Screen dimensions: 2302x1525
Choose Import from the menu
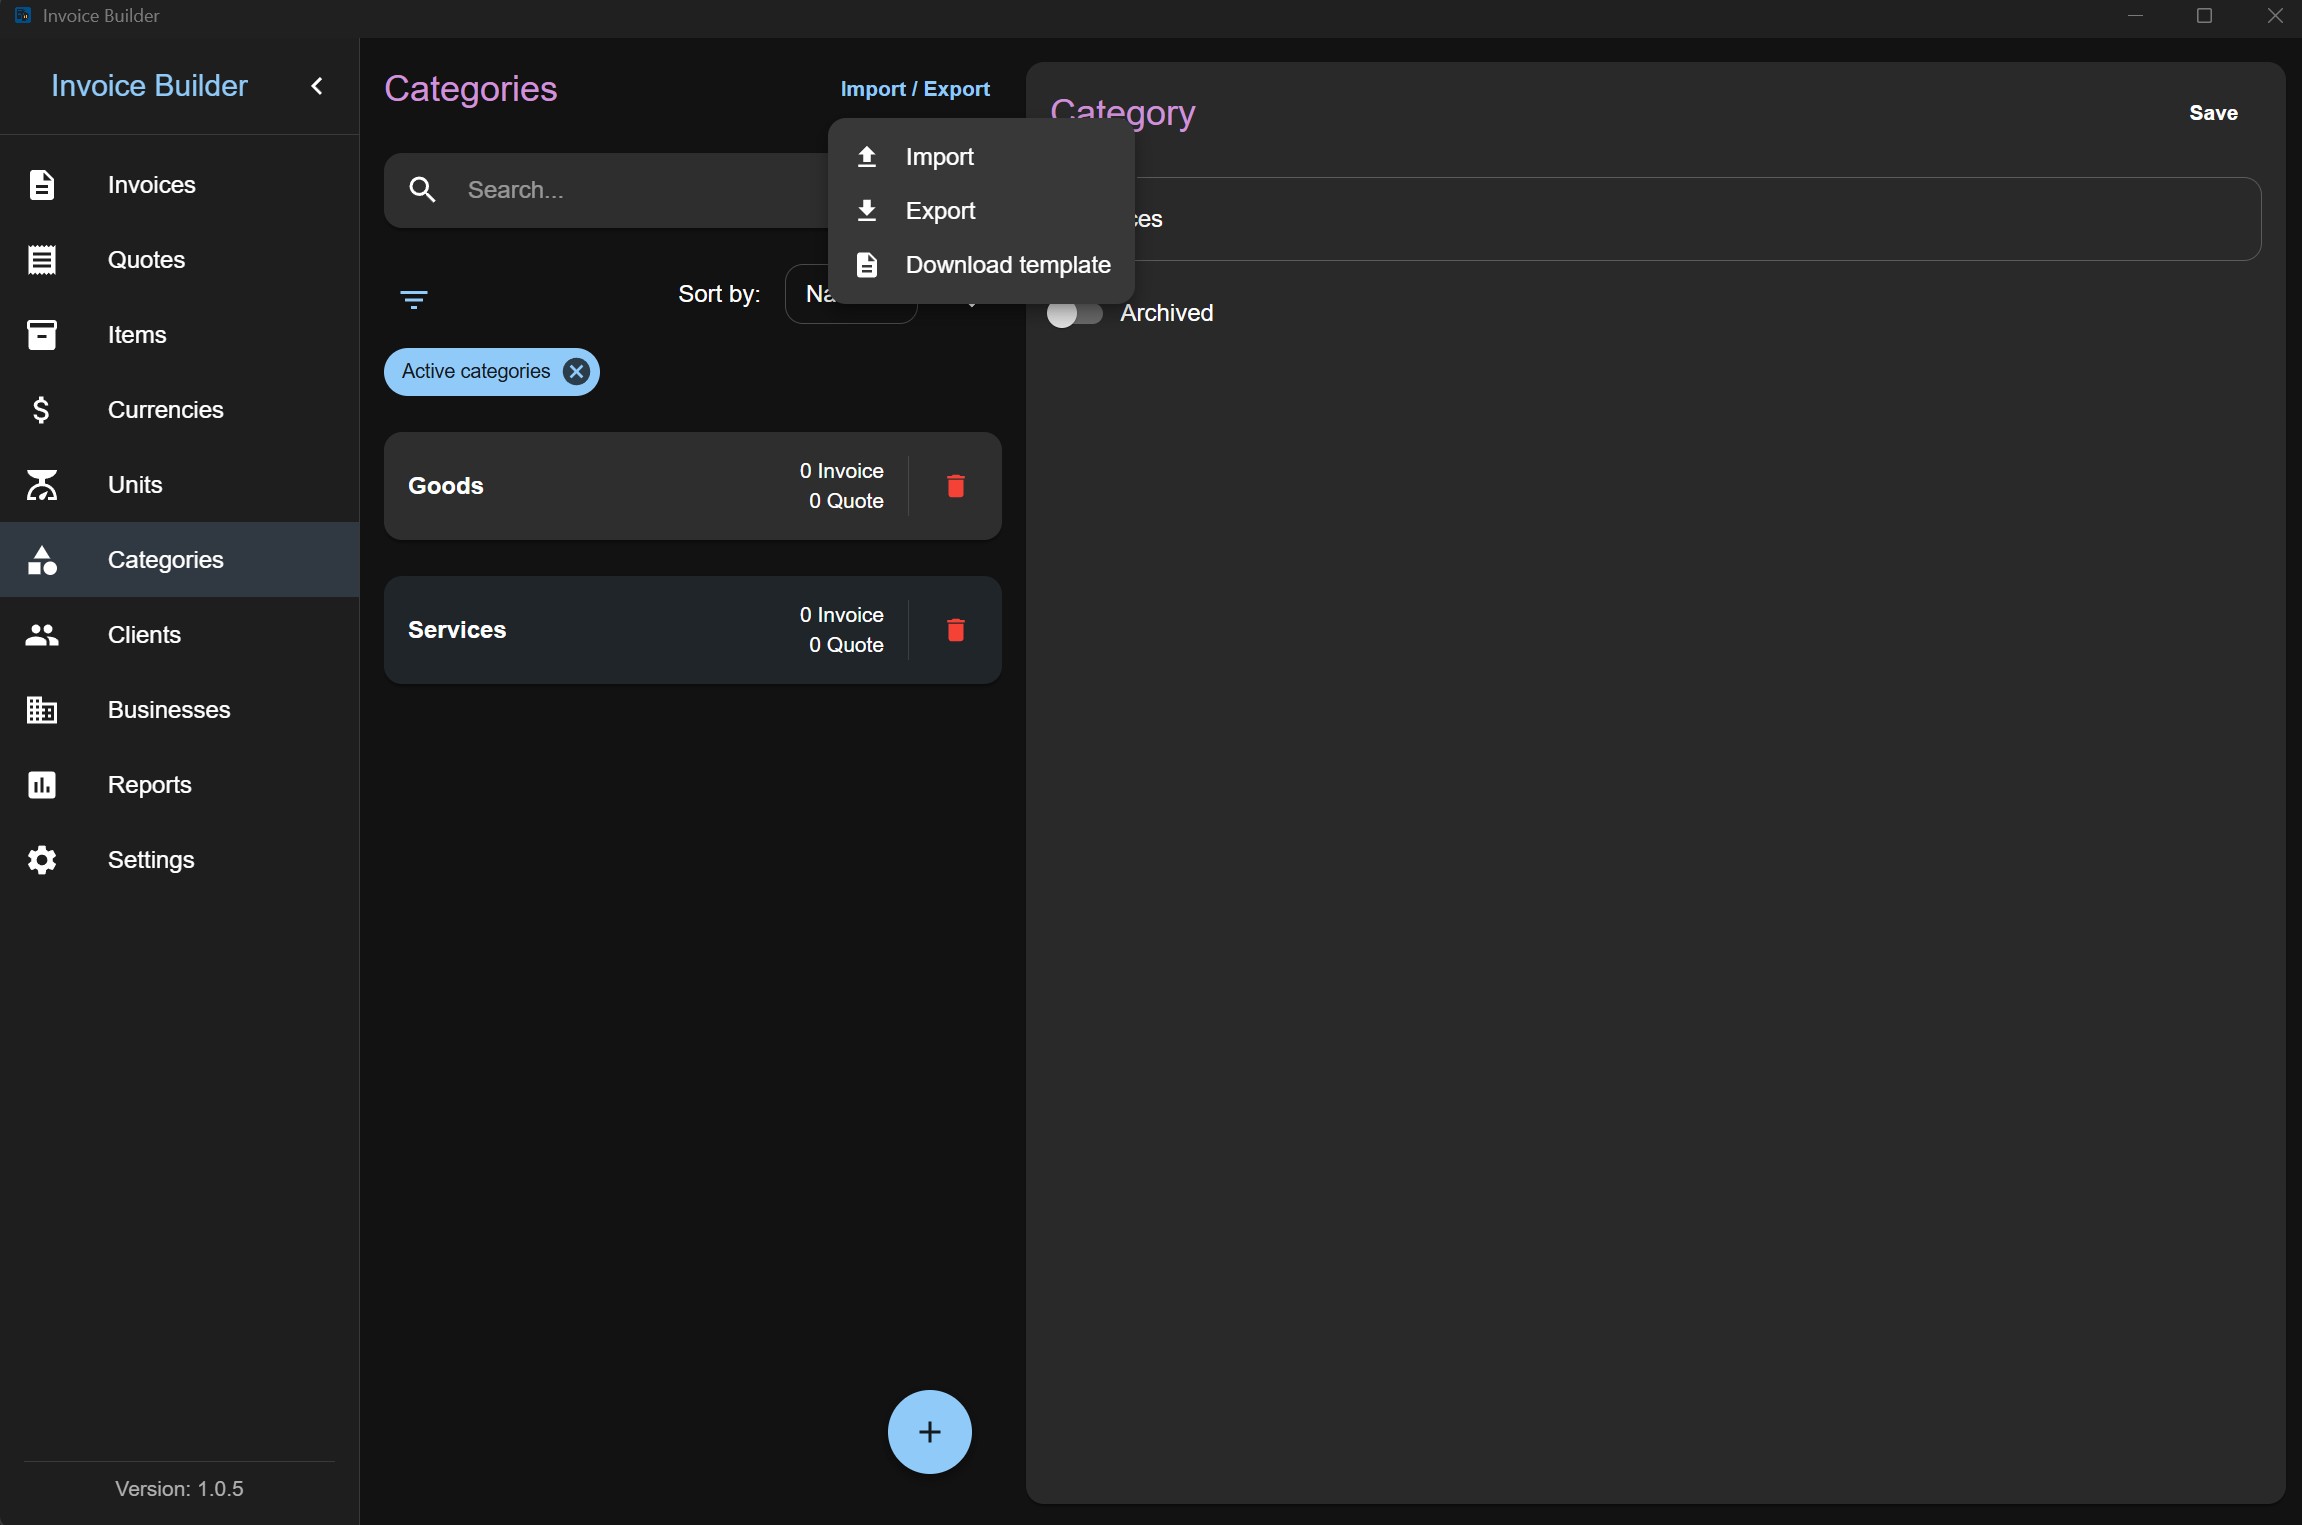(981, 157)
